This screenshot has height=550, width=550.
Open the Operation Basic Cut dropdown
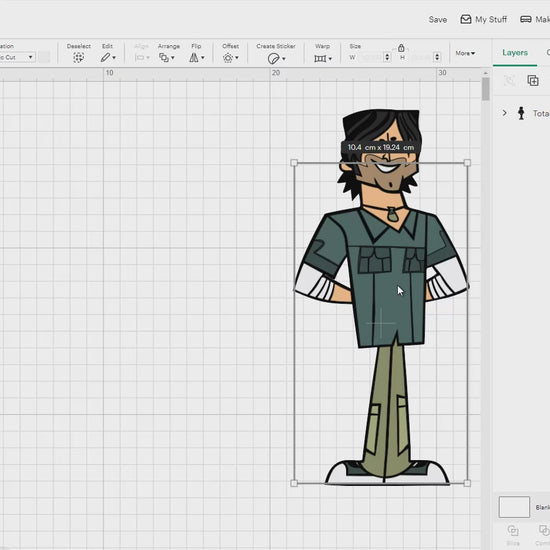pyautogui.click(x=18, y=57)
